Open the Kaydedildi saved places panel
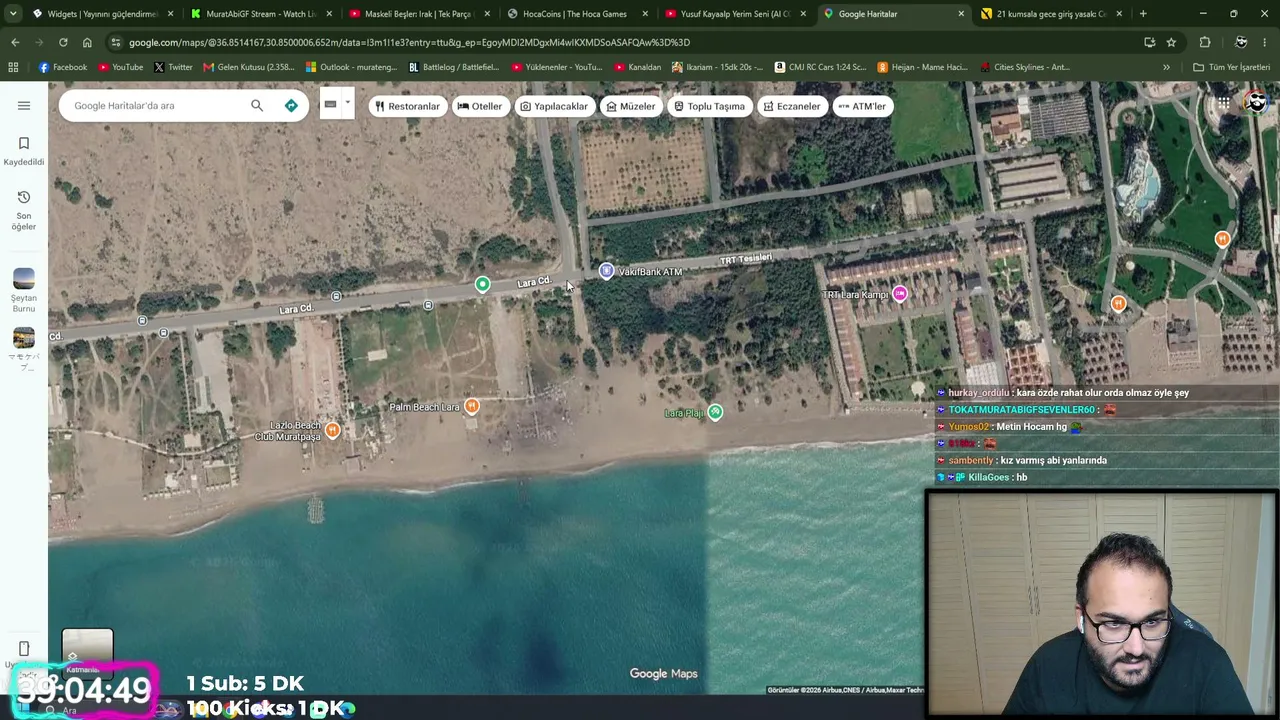 [x=24, y=151]
